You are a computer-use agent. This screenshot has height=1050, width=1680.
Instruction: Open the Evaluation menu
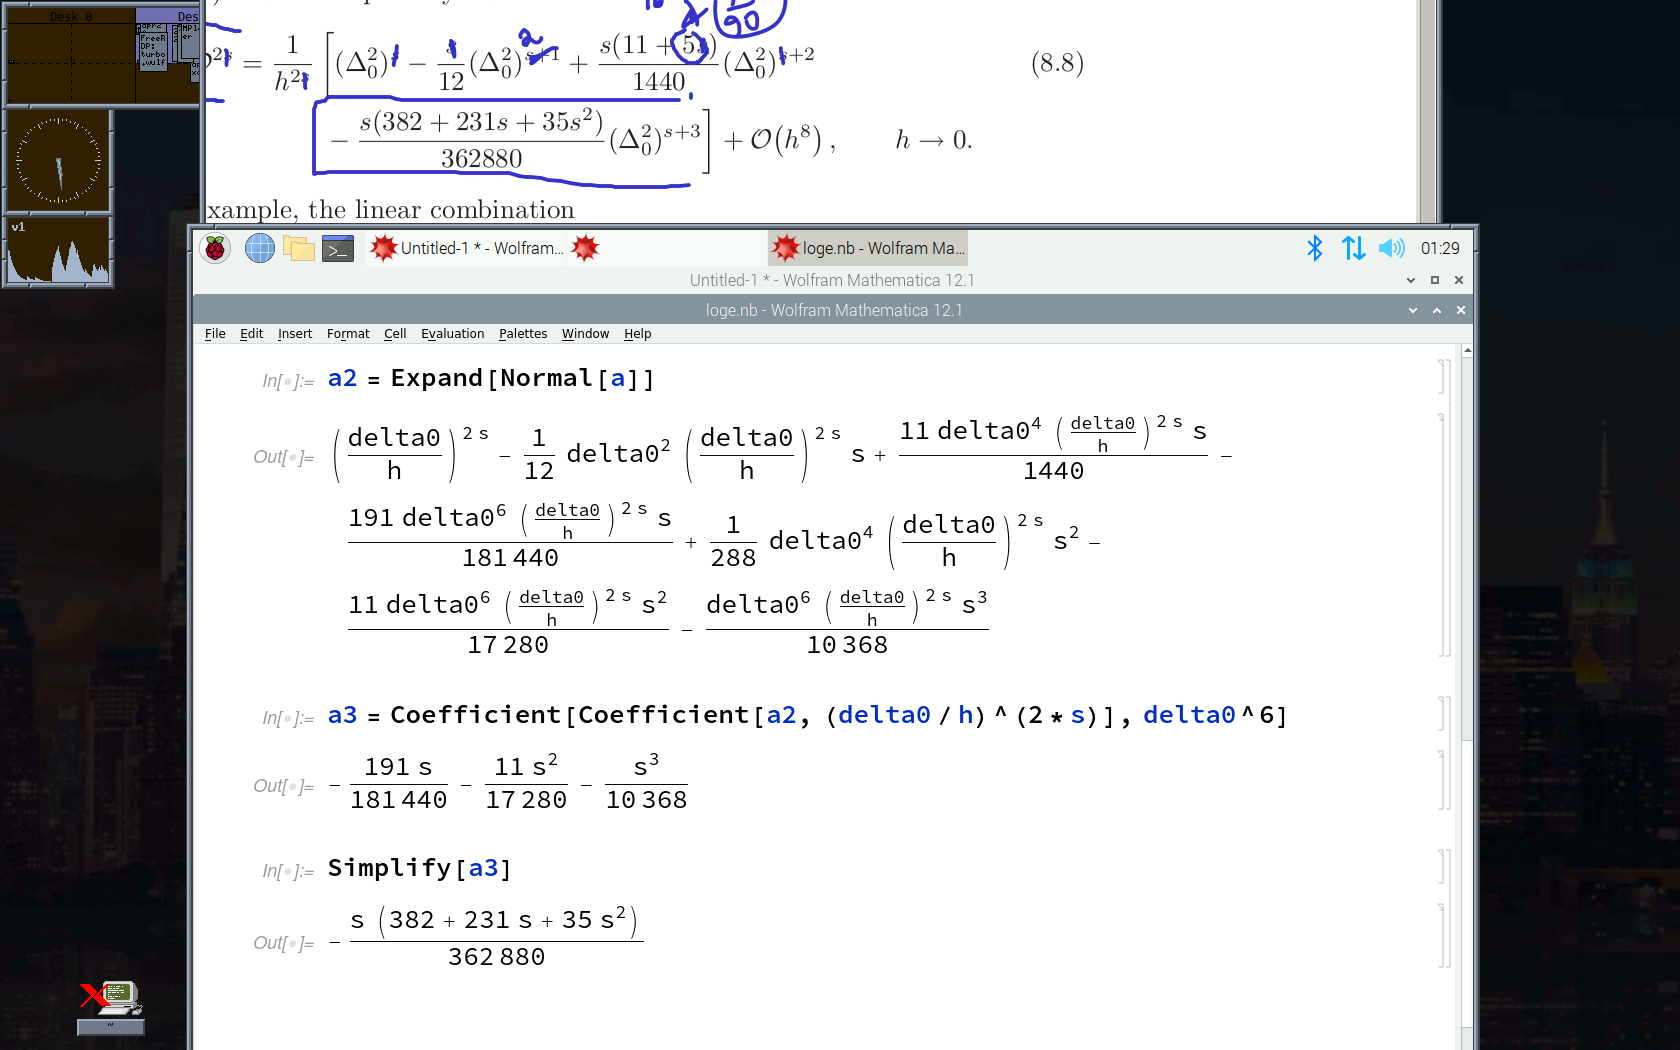coord(452,334)
